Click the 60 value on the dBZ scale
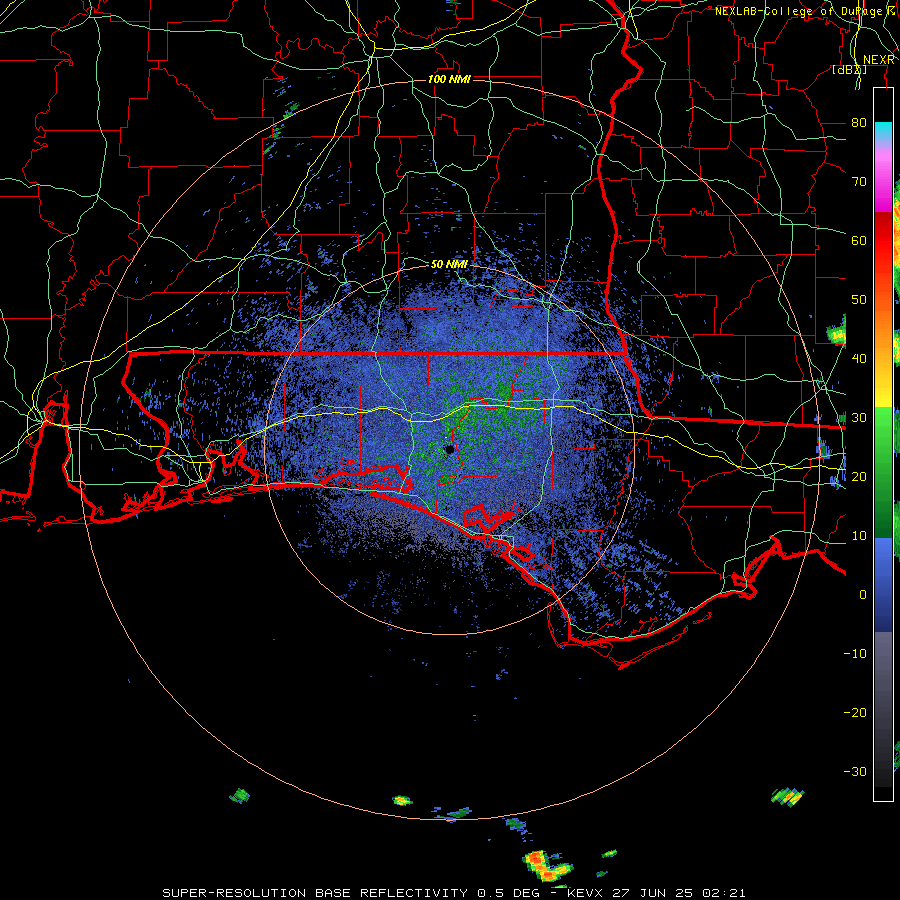 [859, 240]
